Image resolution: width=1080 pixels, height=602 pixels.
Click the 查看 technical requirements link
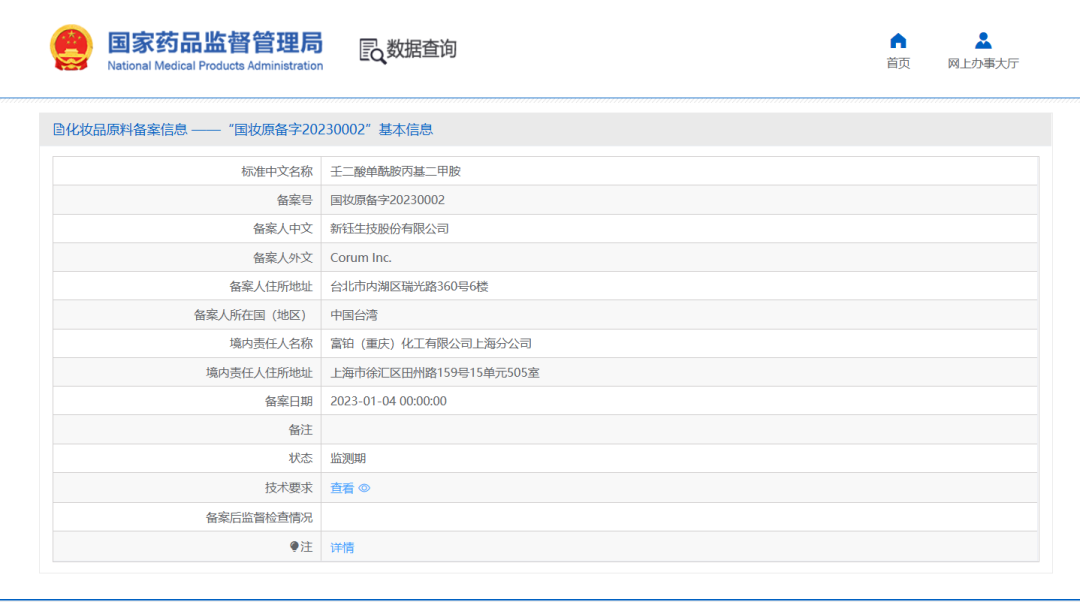coord(342,488)
